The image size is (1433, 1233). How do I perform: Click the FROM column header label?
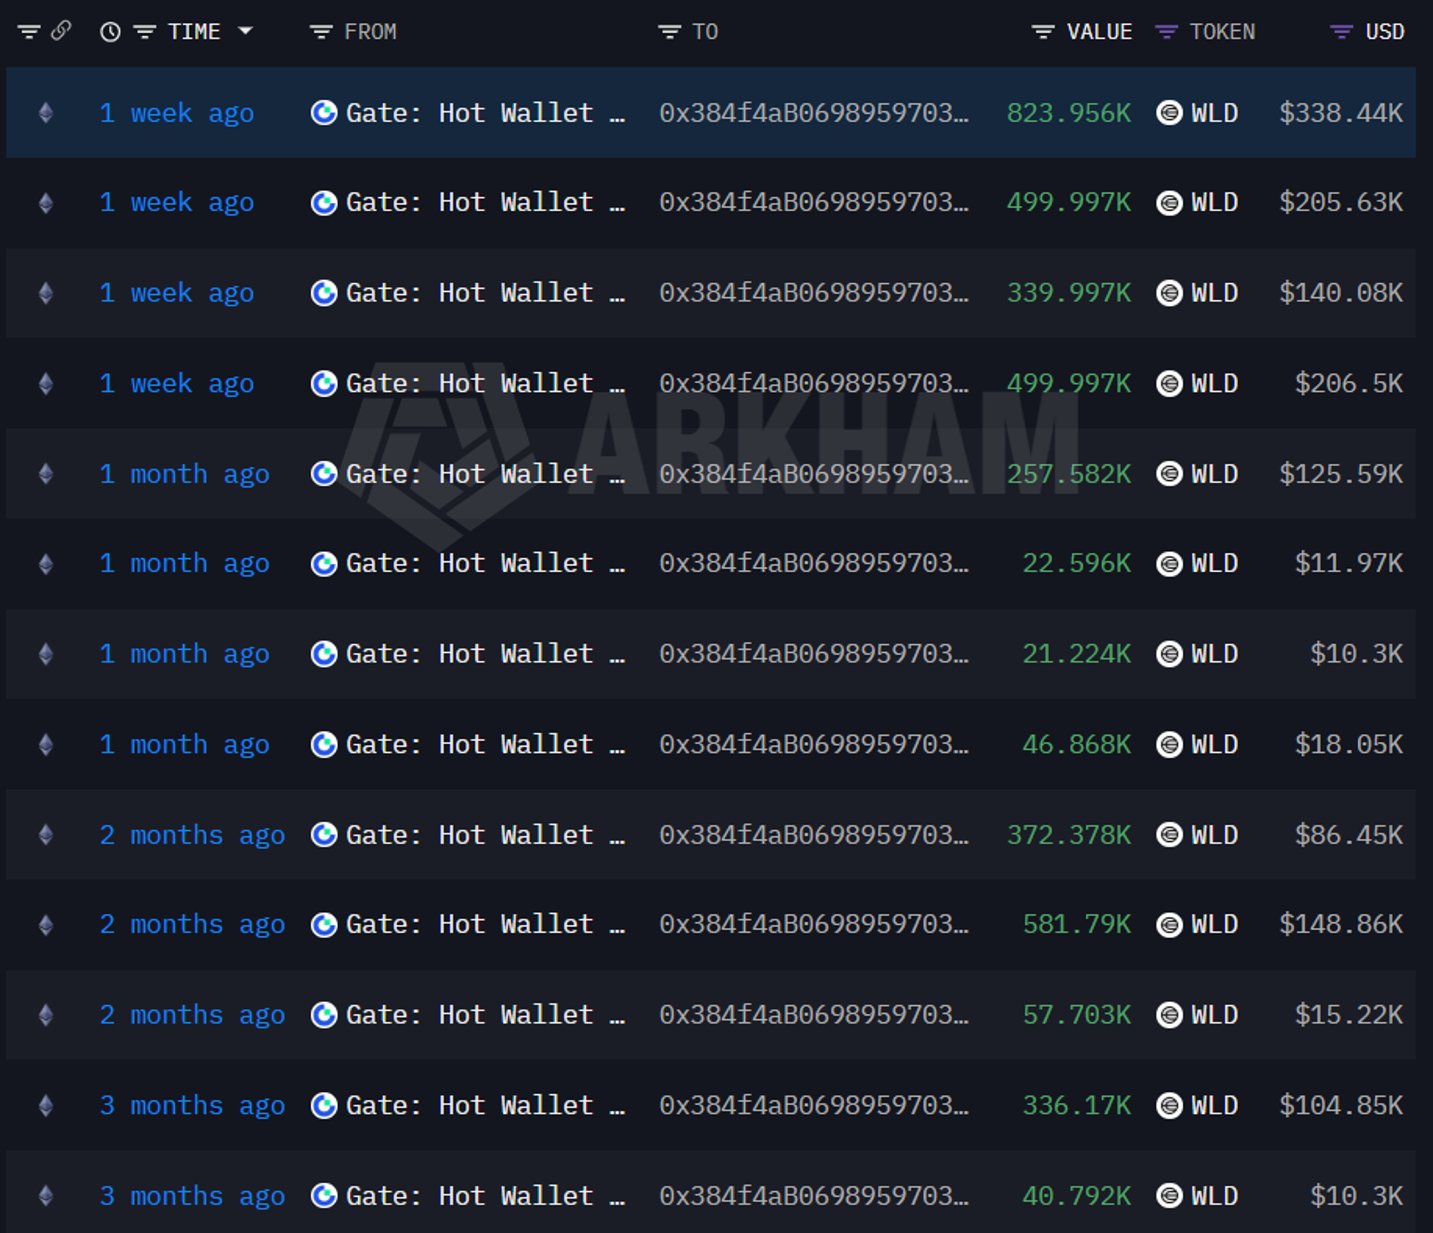370,32
